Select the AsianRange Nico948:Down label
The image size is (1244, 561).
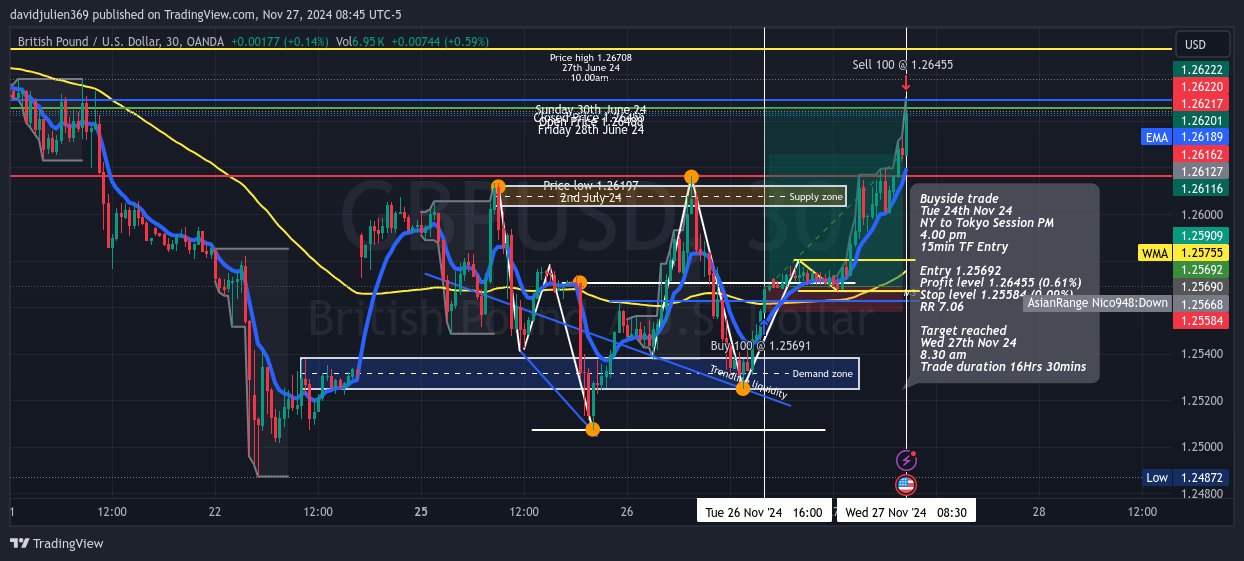coord(1096,302)
